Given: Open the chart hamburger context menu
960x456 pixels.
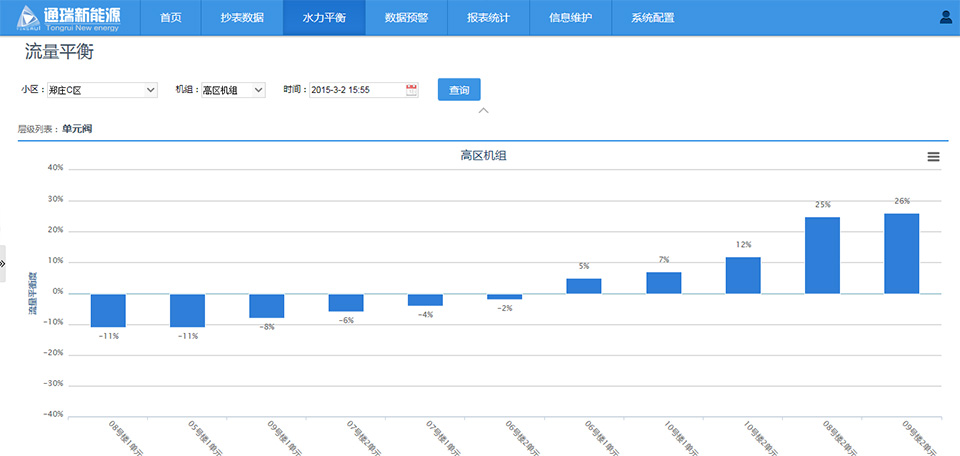Looking at the screenshot, I should 933,157.
